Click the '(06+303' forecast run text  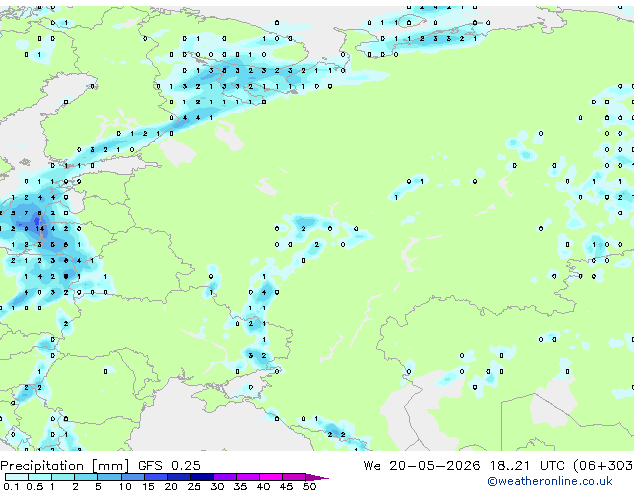click(x=603, y=465)
